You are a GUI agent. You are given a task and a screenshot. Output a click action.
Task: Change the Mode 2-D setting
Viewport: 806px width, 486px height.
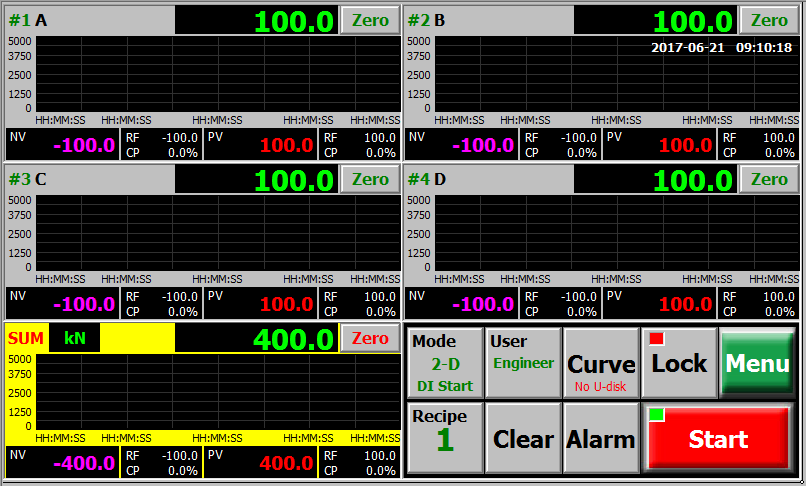click(x=445, y=363)
